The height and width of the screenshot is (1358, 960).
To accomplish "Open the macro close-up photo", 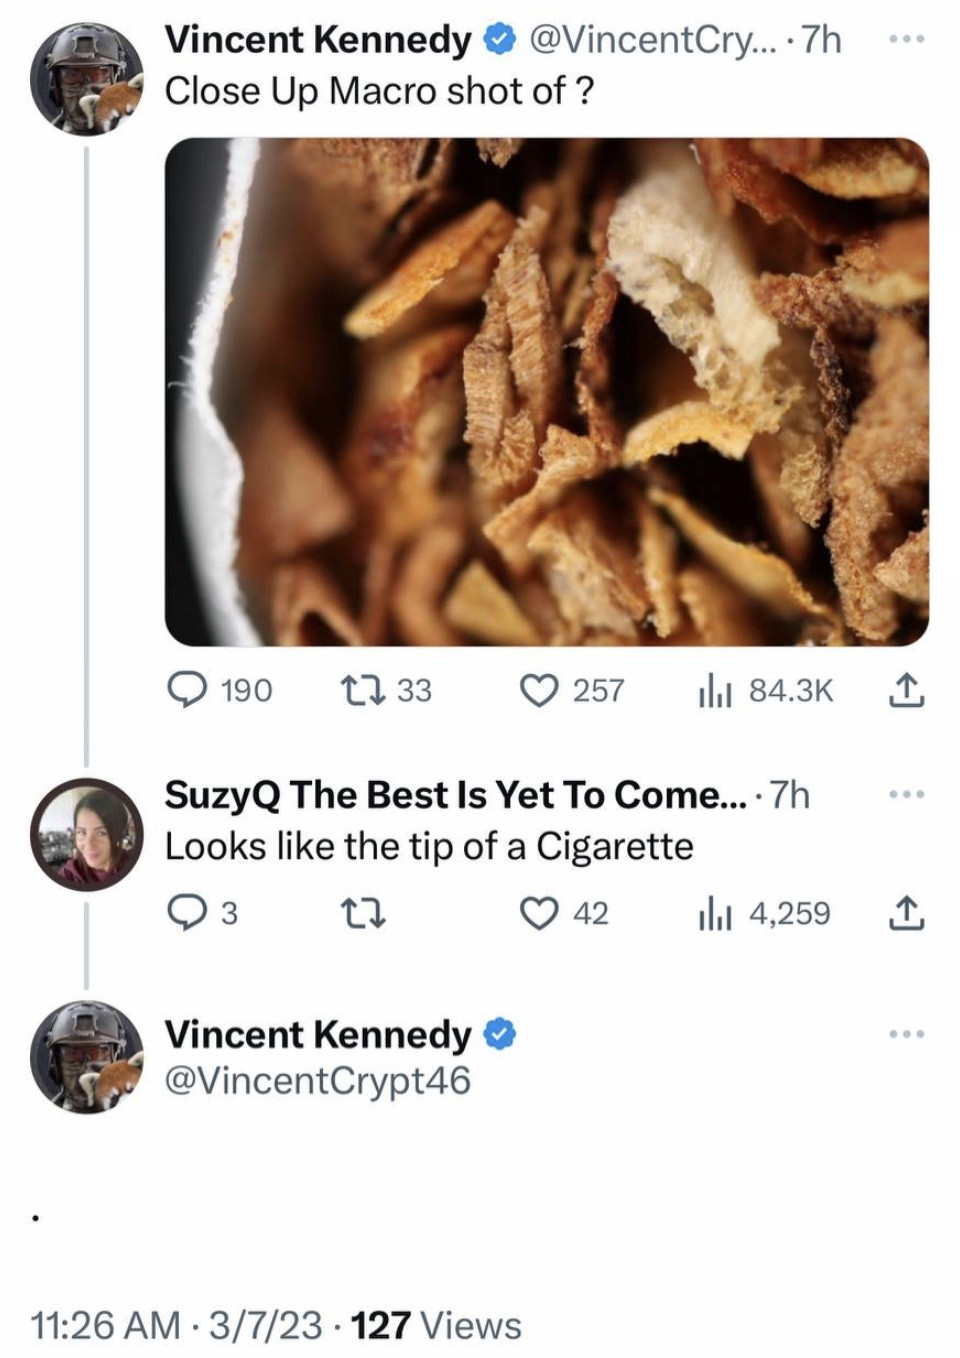I will click(x=546, y=392).
